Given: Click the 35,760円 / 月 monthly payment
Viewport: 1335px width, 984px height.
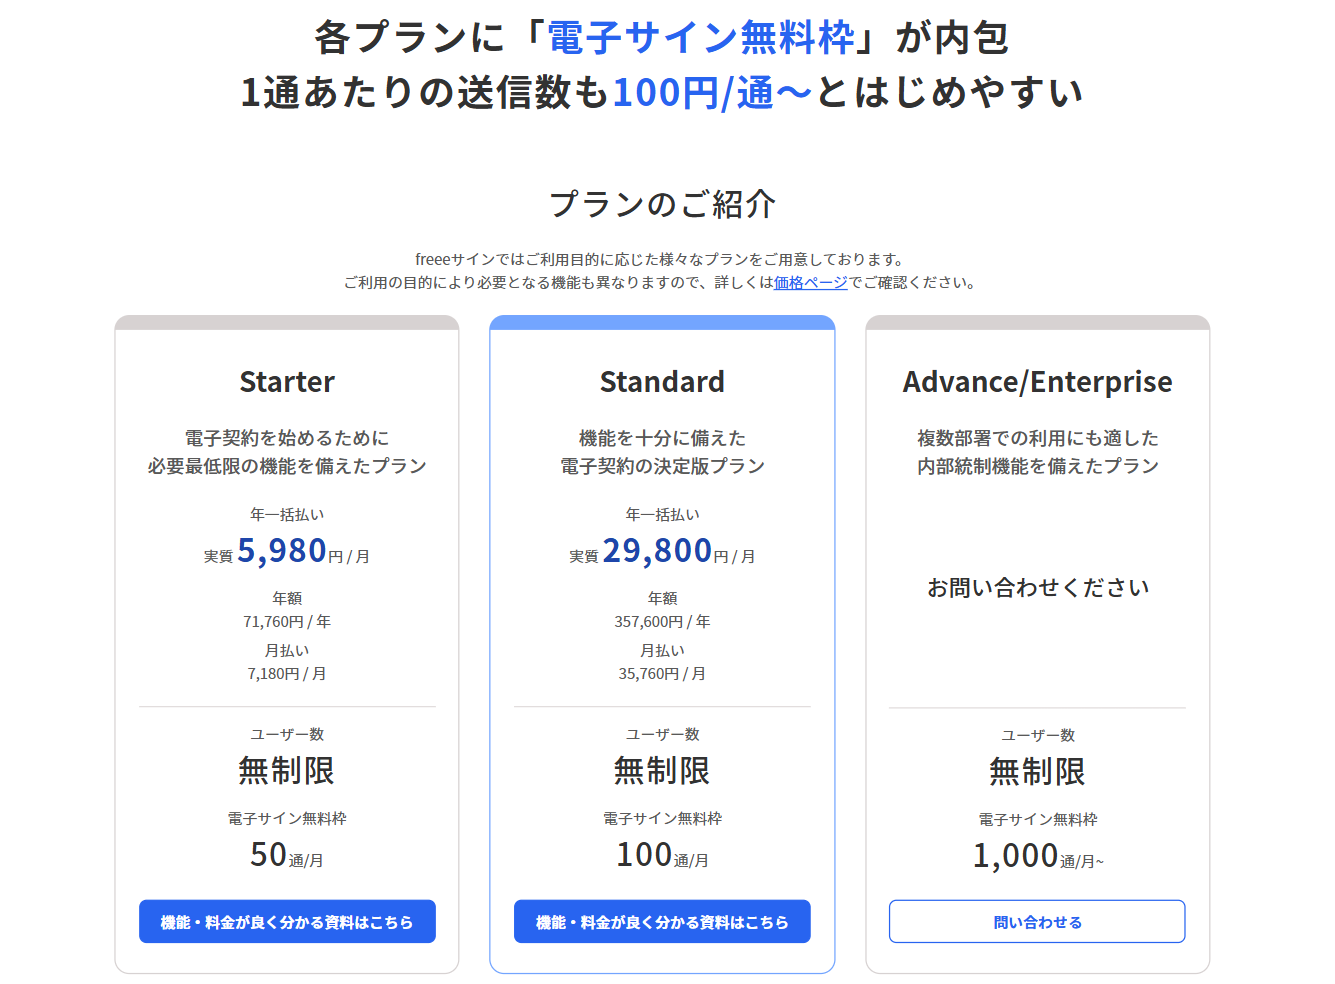Looking at the screenshot, I should coord(662,674).
